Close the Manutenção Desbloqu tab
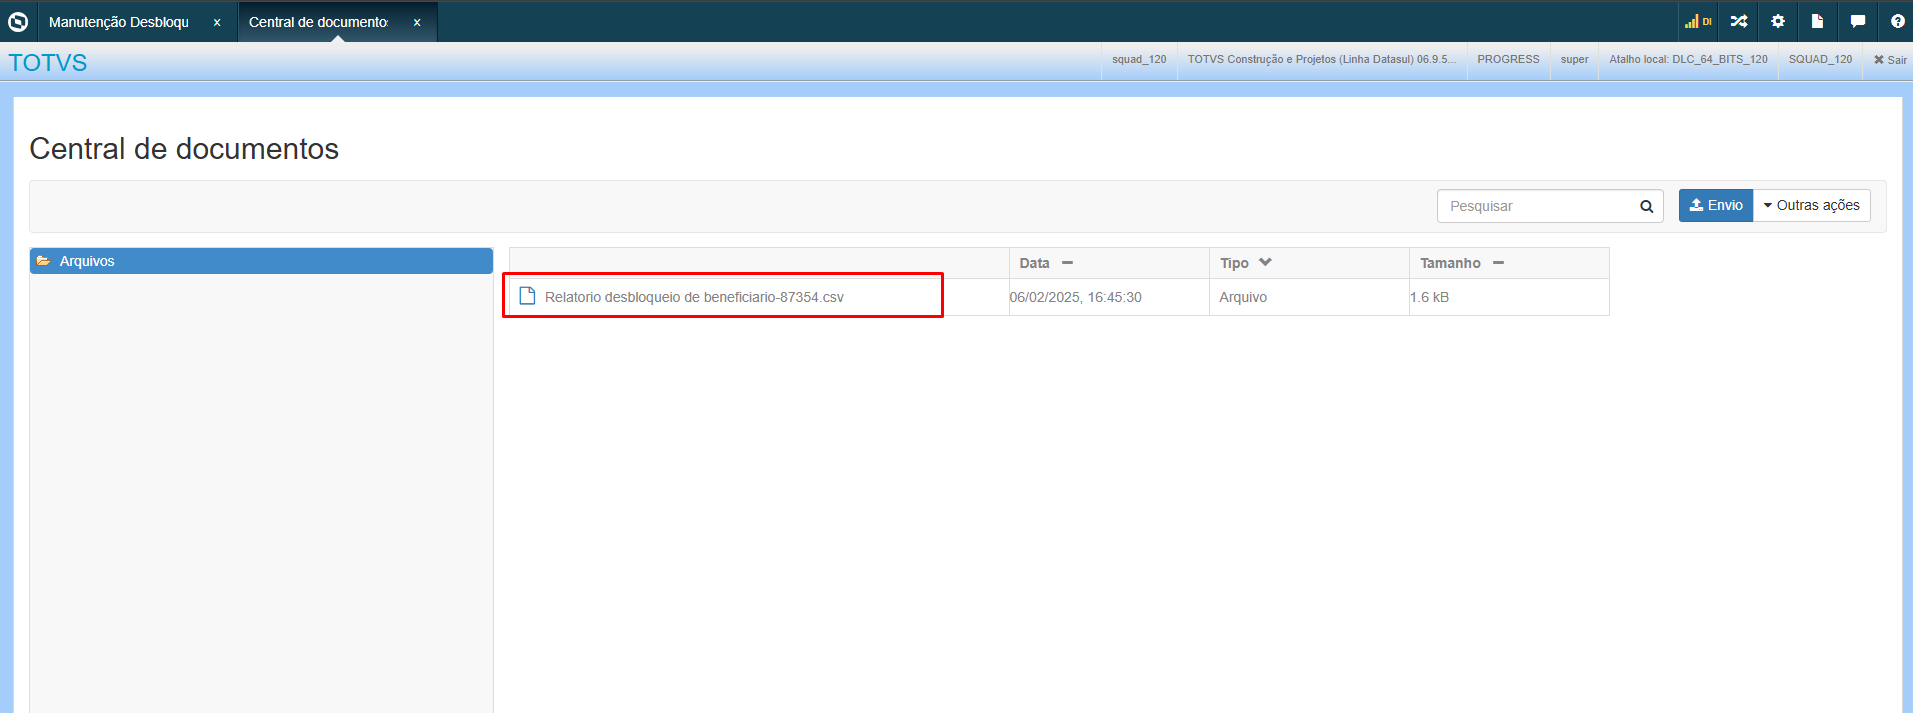 [217, 22]
